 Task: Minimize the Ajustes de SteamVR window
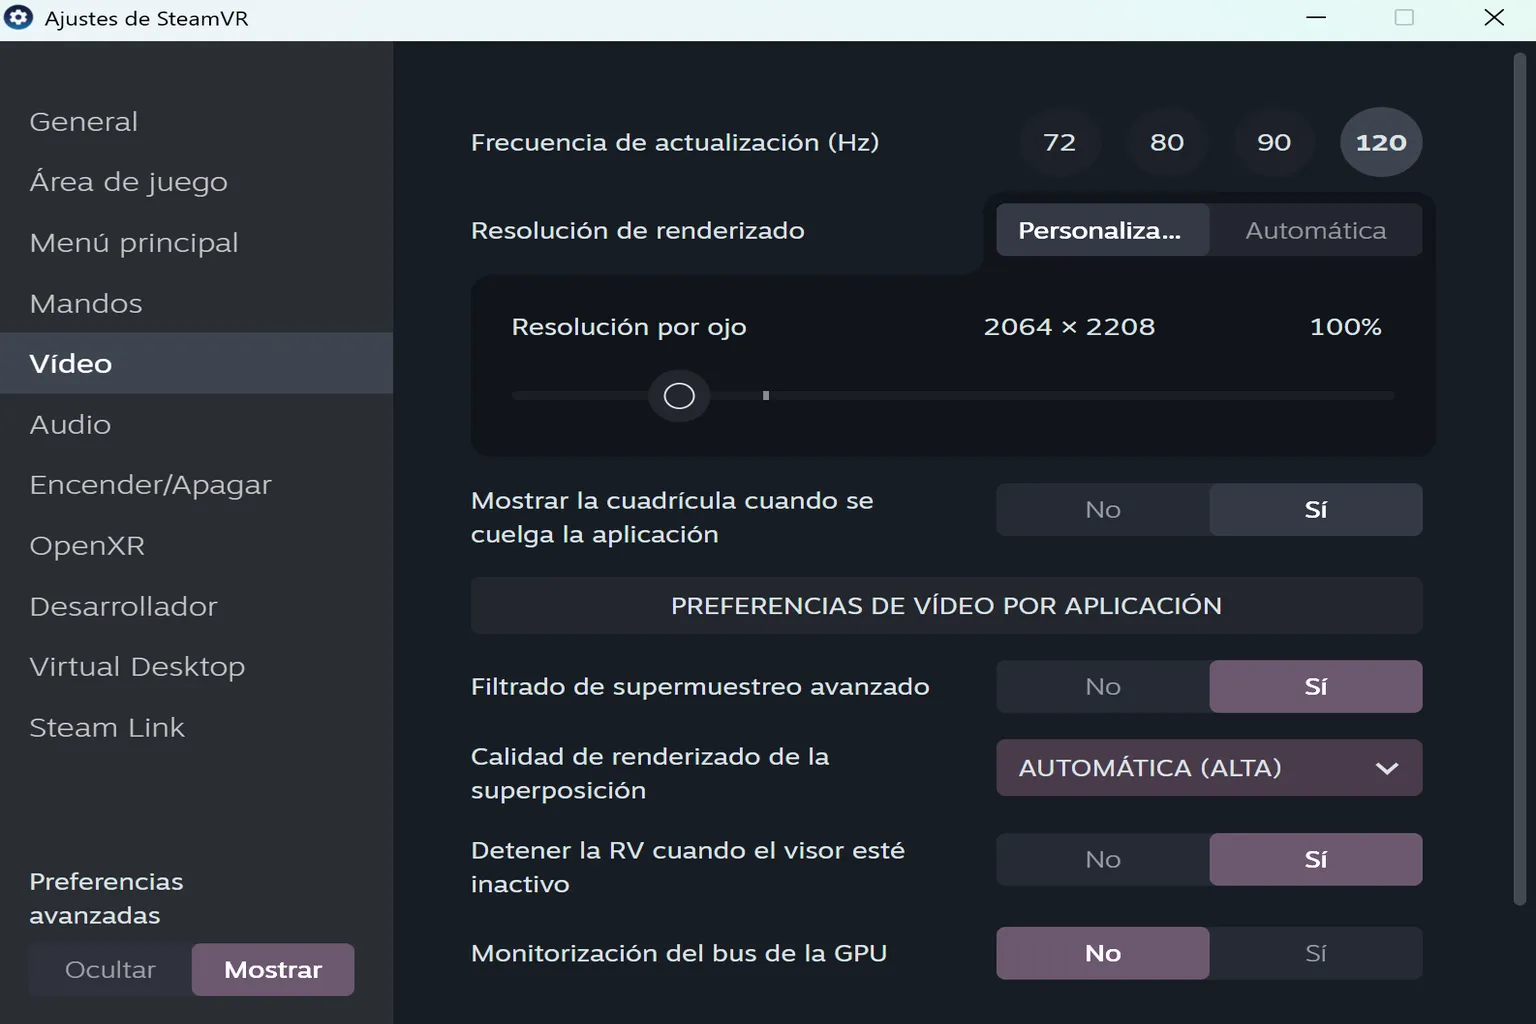(1316, 18)
